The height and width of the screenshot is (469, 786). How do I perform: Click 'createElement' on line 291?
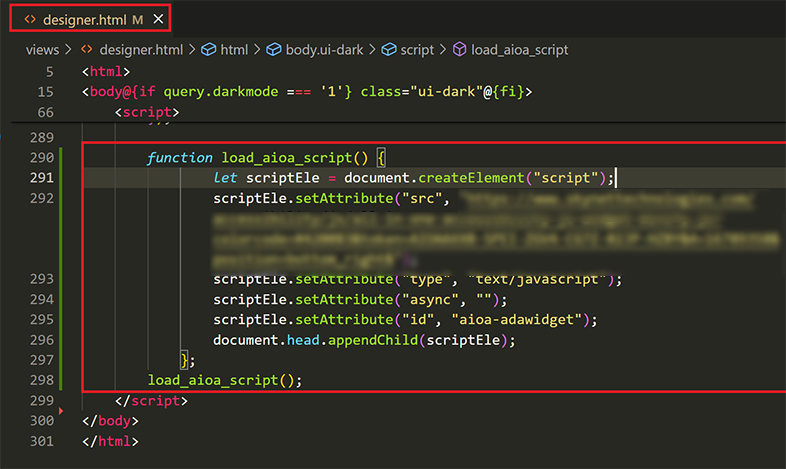pos(471,178)
